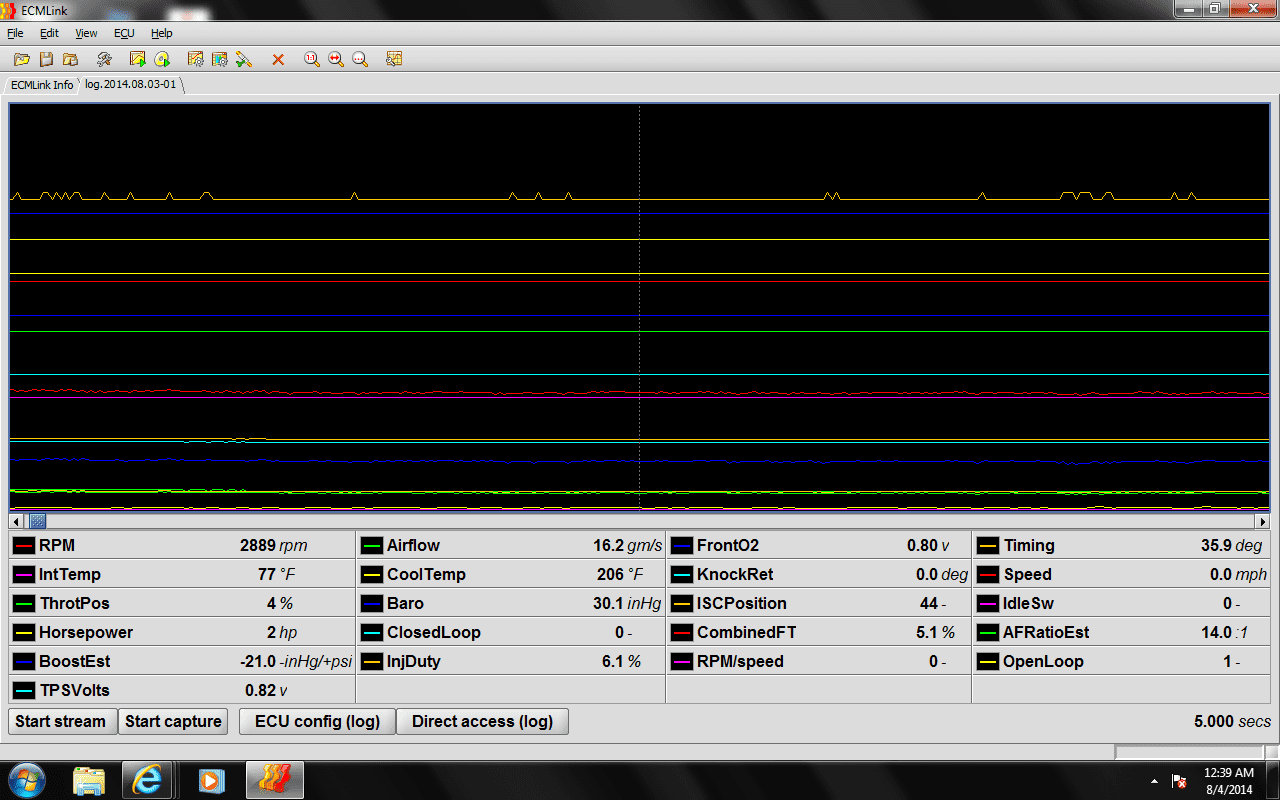Select the IdleSw legend entry
The image size is (1280, 800).
coord(1122,603)
